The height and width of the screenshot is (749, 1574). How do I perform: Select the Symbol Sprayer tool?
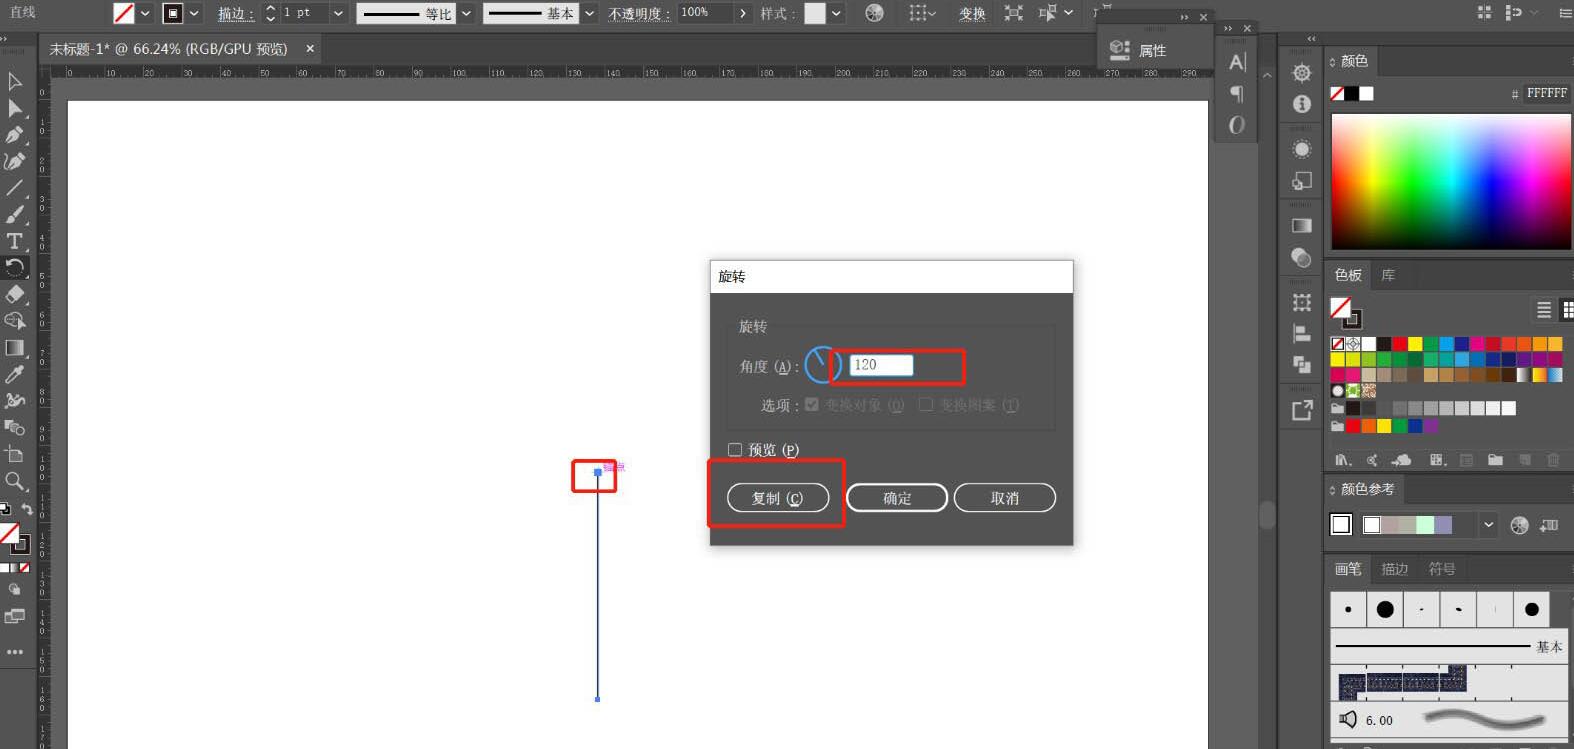(15, 401)
